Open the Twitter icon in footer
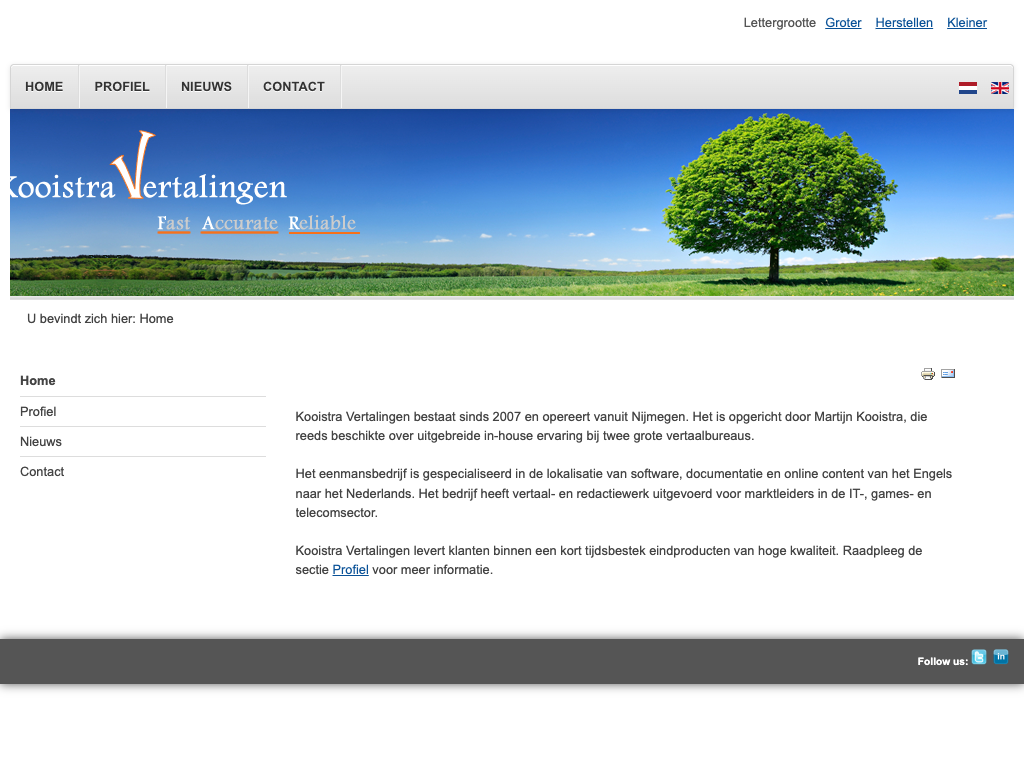Viewport: 1024px width, 768px height. point(979,657)
